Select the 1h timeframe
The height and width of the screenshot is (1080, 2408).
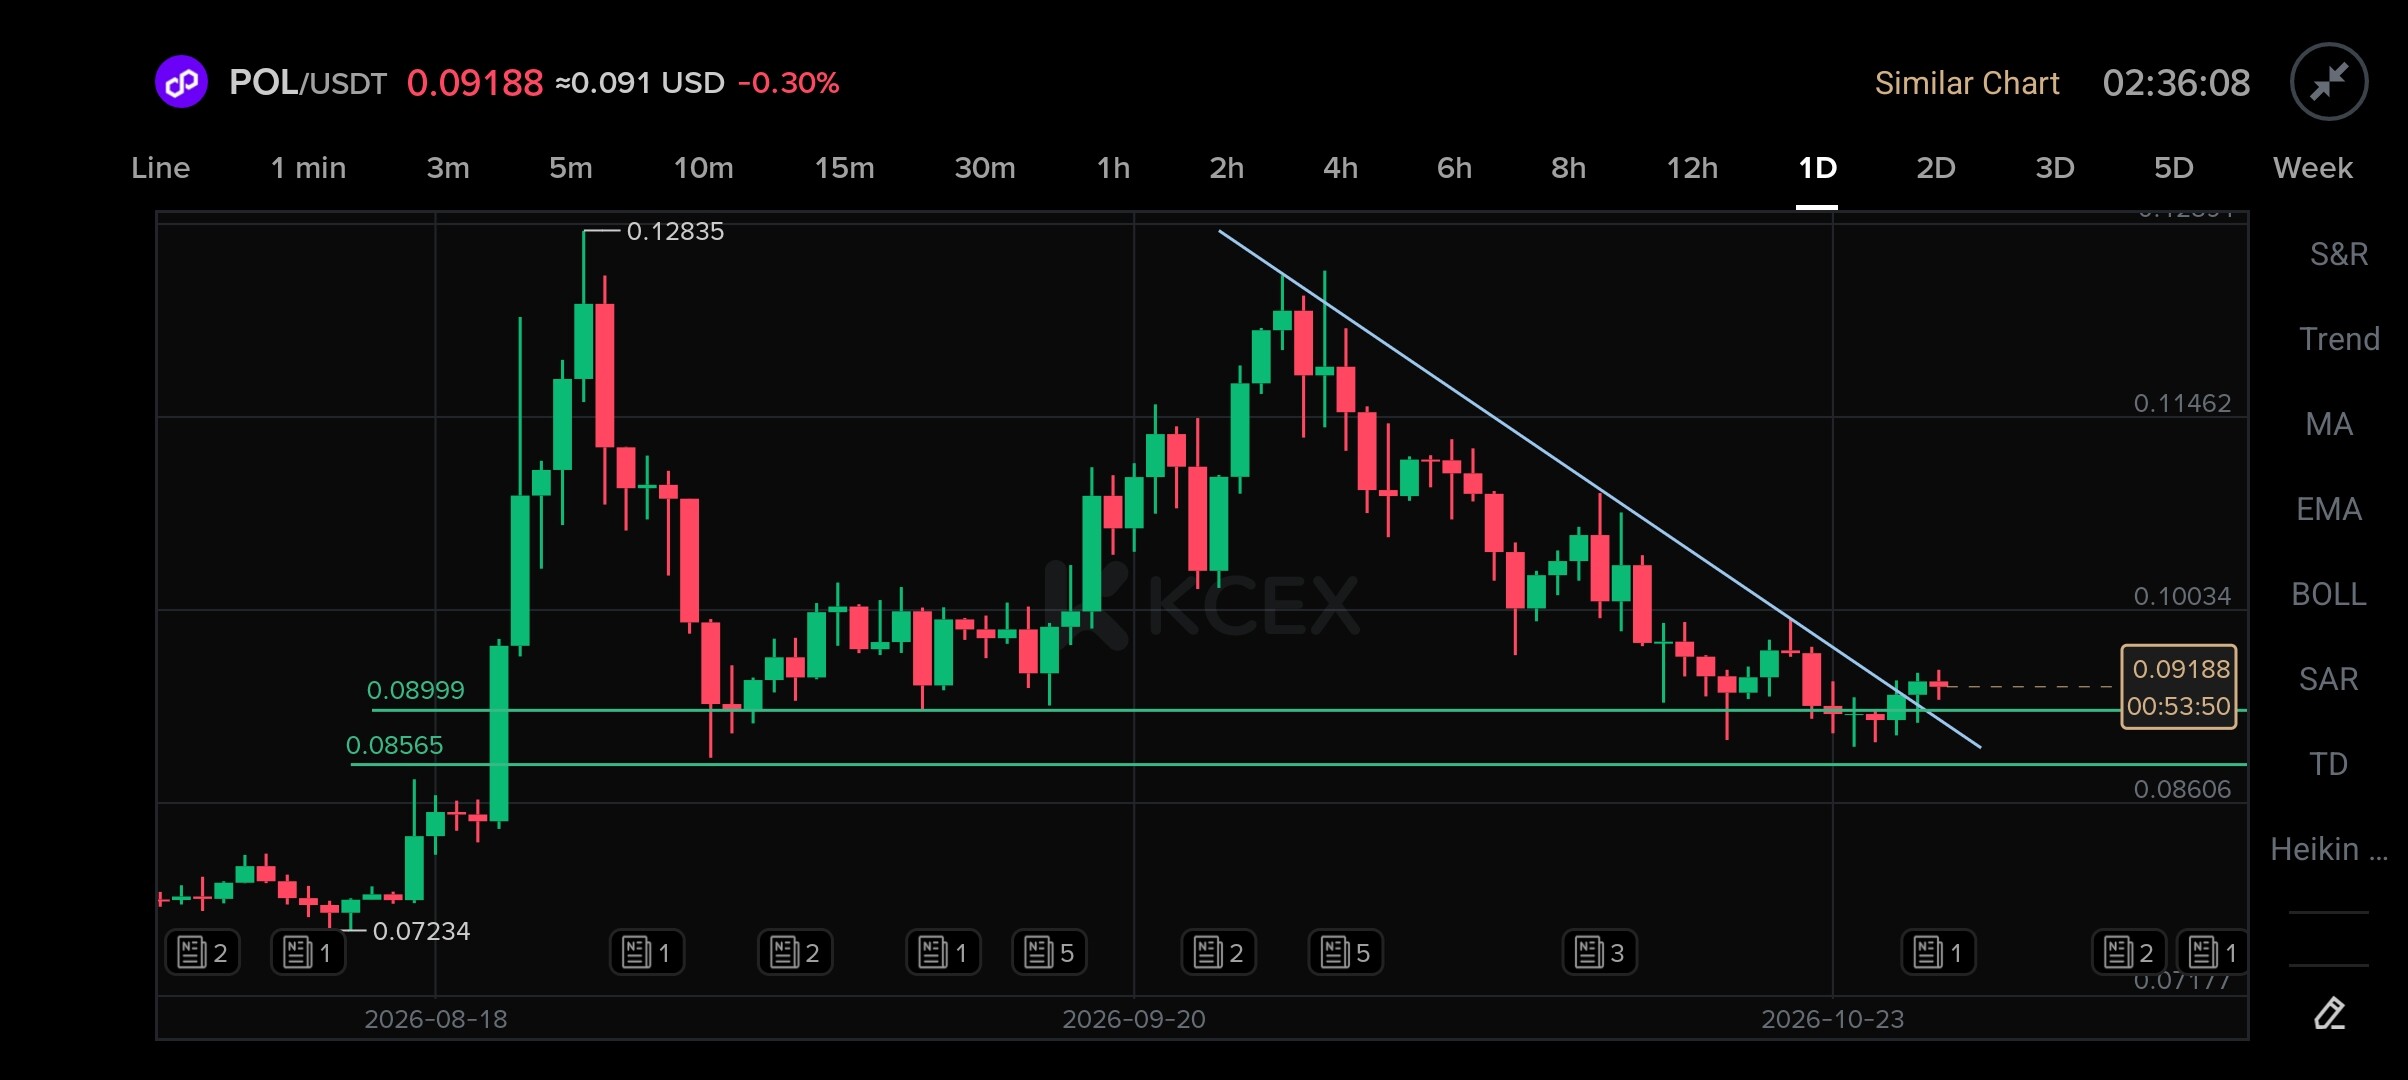[1113, 168]
